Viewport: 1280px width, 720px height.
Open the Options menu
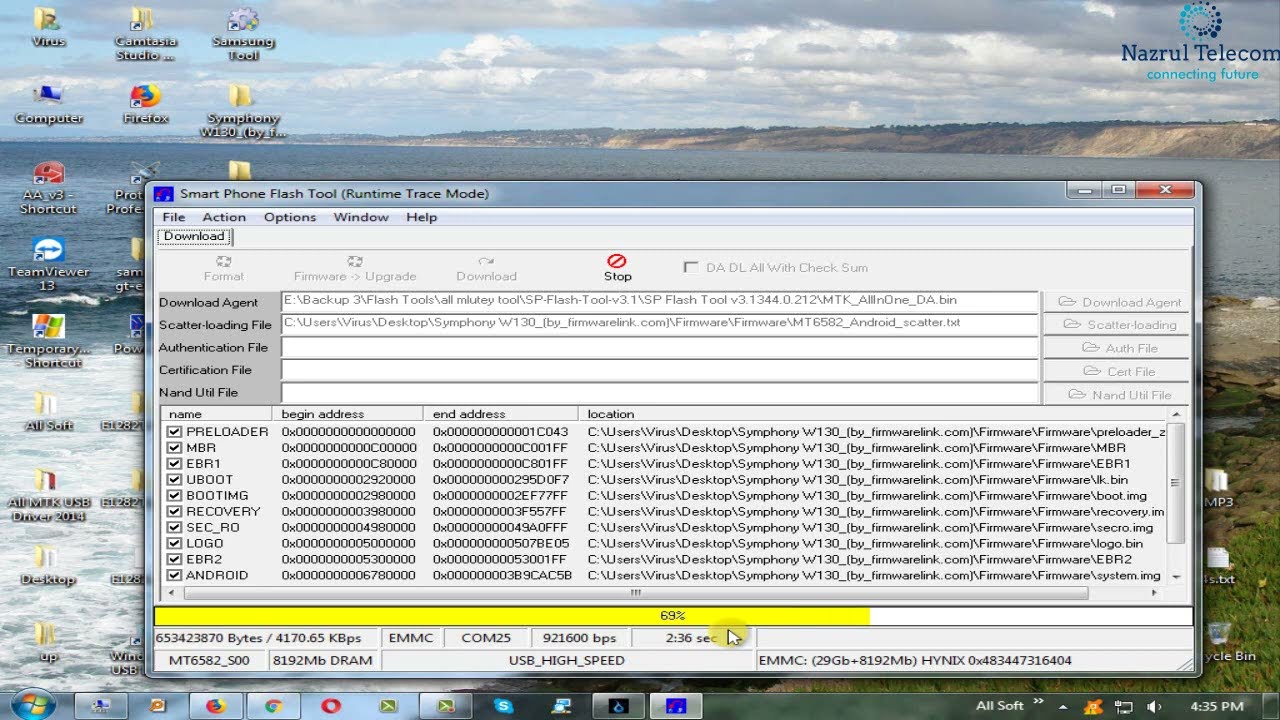(290, 217)
